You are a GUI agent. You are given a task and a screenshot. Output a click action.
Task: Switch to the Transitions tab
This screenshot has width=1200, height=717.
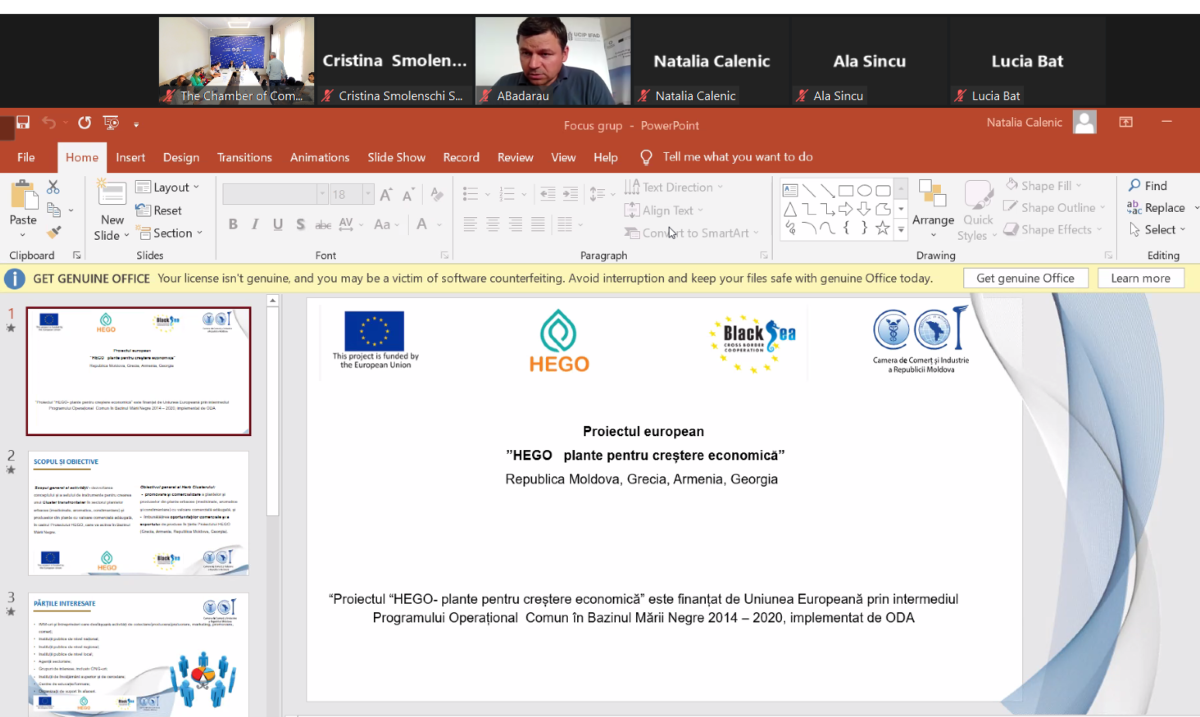[244, 157]
